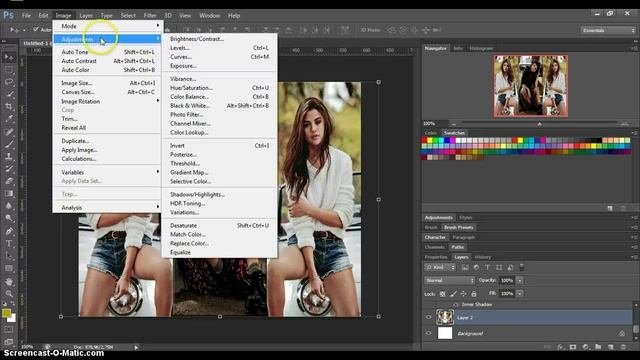Open the Normal blend mode dropdown
The image size is (640, 360).
(449, 280)
